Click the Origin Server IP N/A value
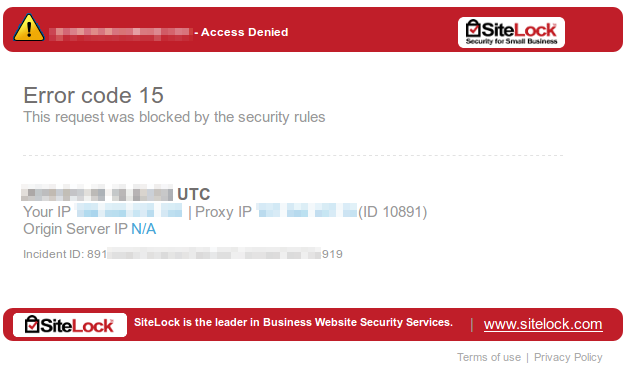 point(143,229)
